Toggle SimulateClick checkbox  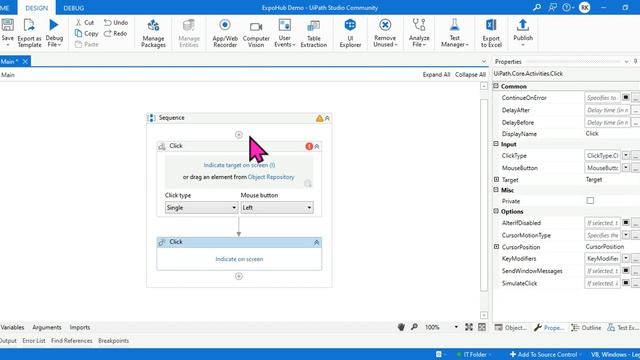(626, 283)
